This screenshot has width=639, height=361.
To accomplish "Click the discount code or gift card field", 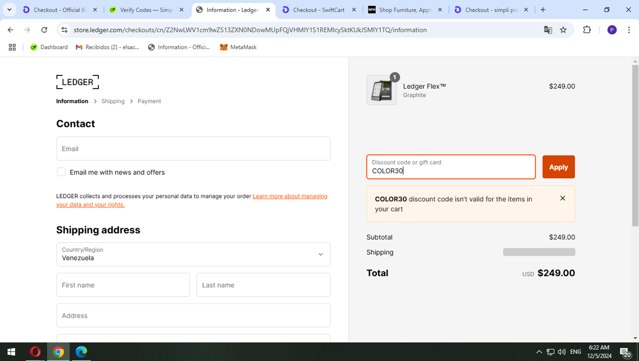I will point(451,167).
